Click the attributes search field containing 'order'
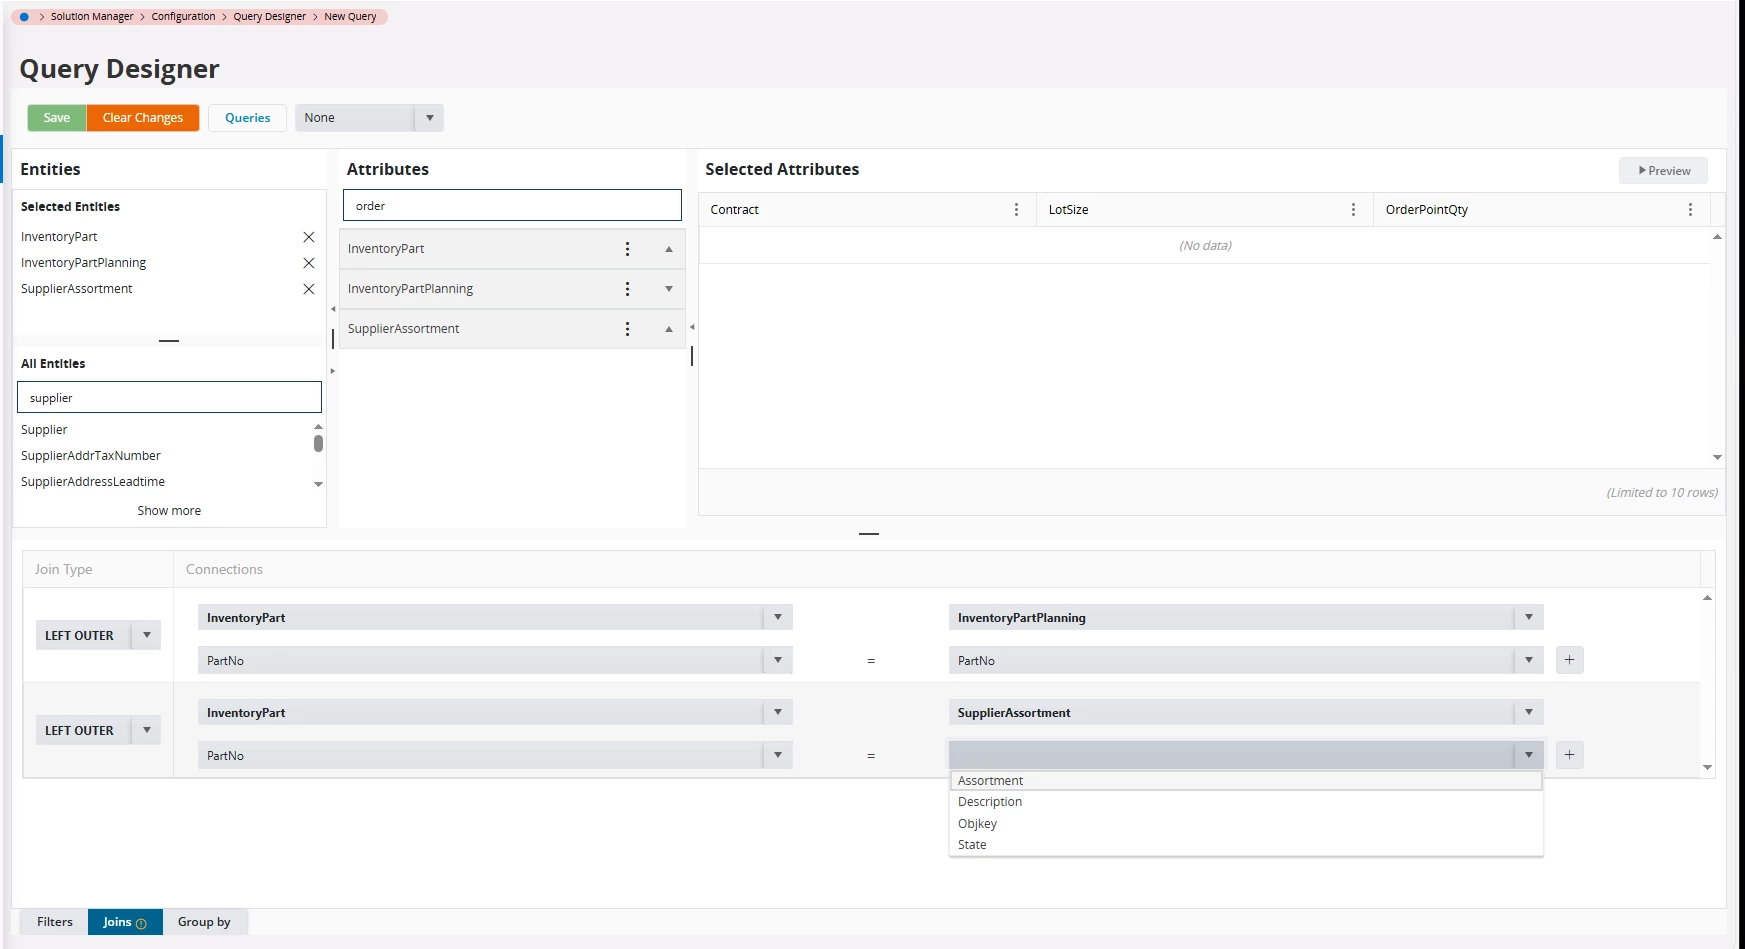The width and height of the screenshot is (1745, 949). point(512,206)
